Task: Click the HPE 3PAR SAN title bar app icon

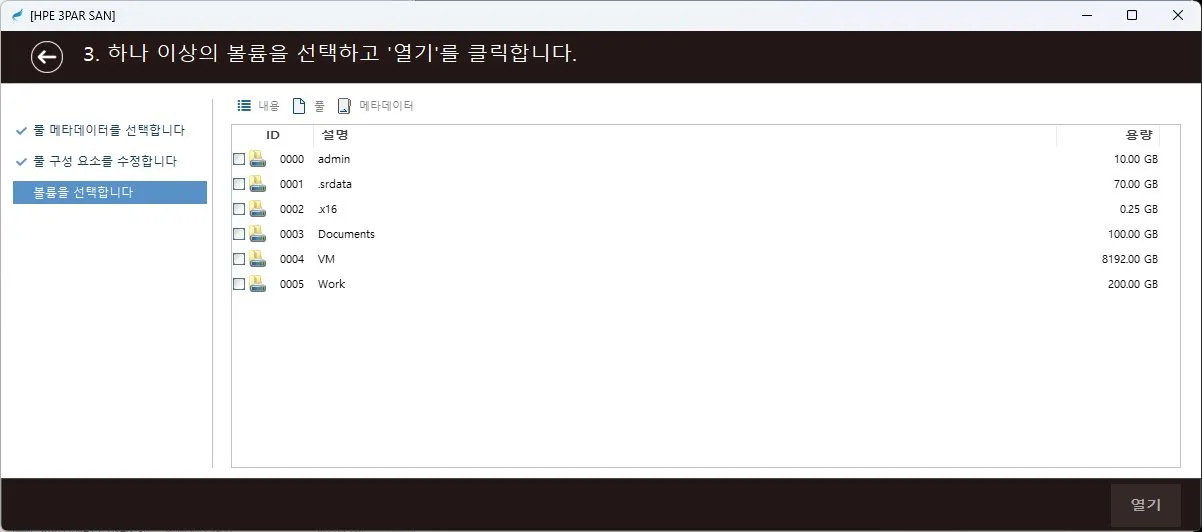Action: point(17,15)
